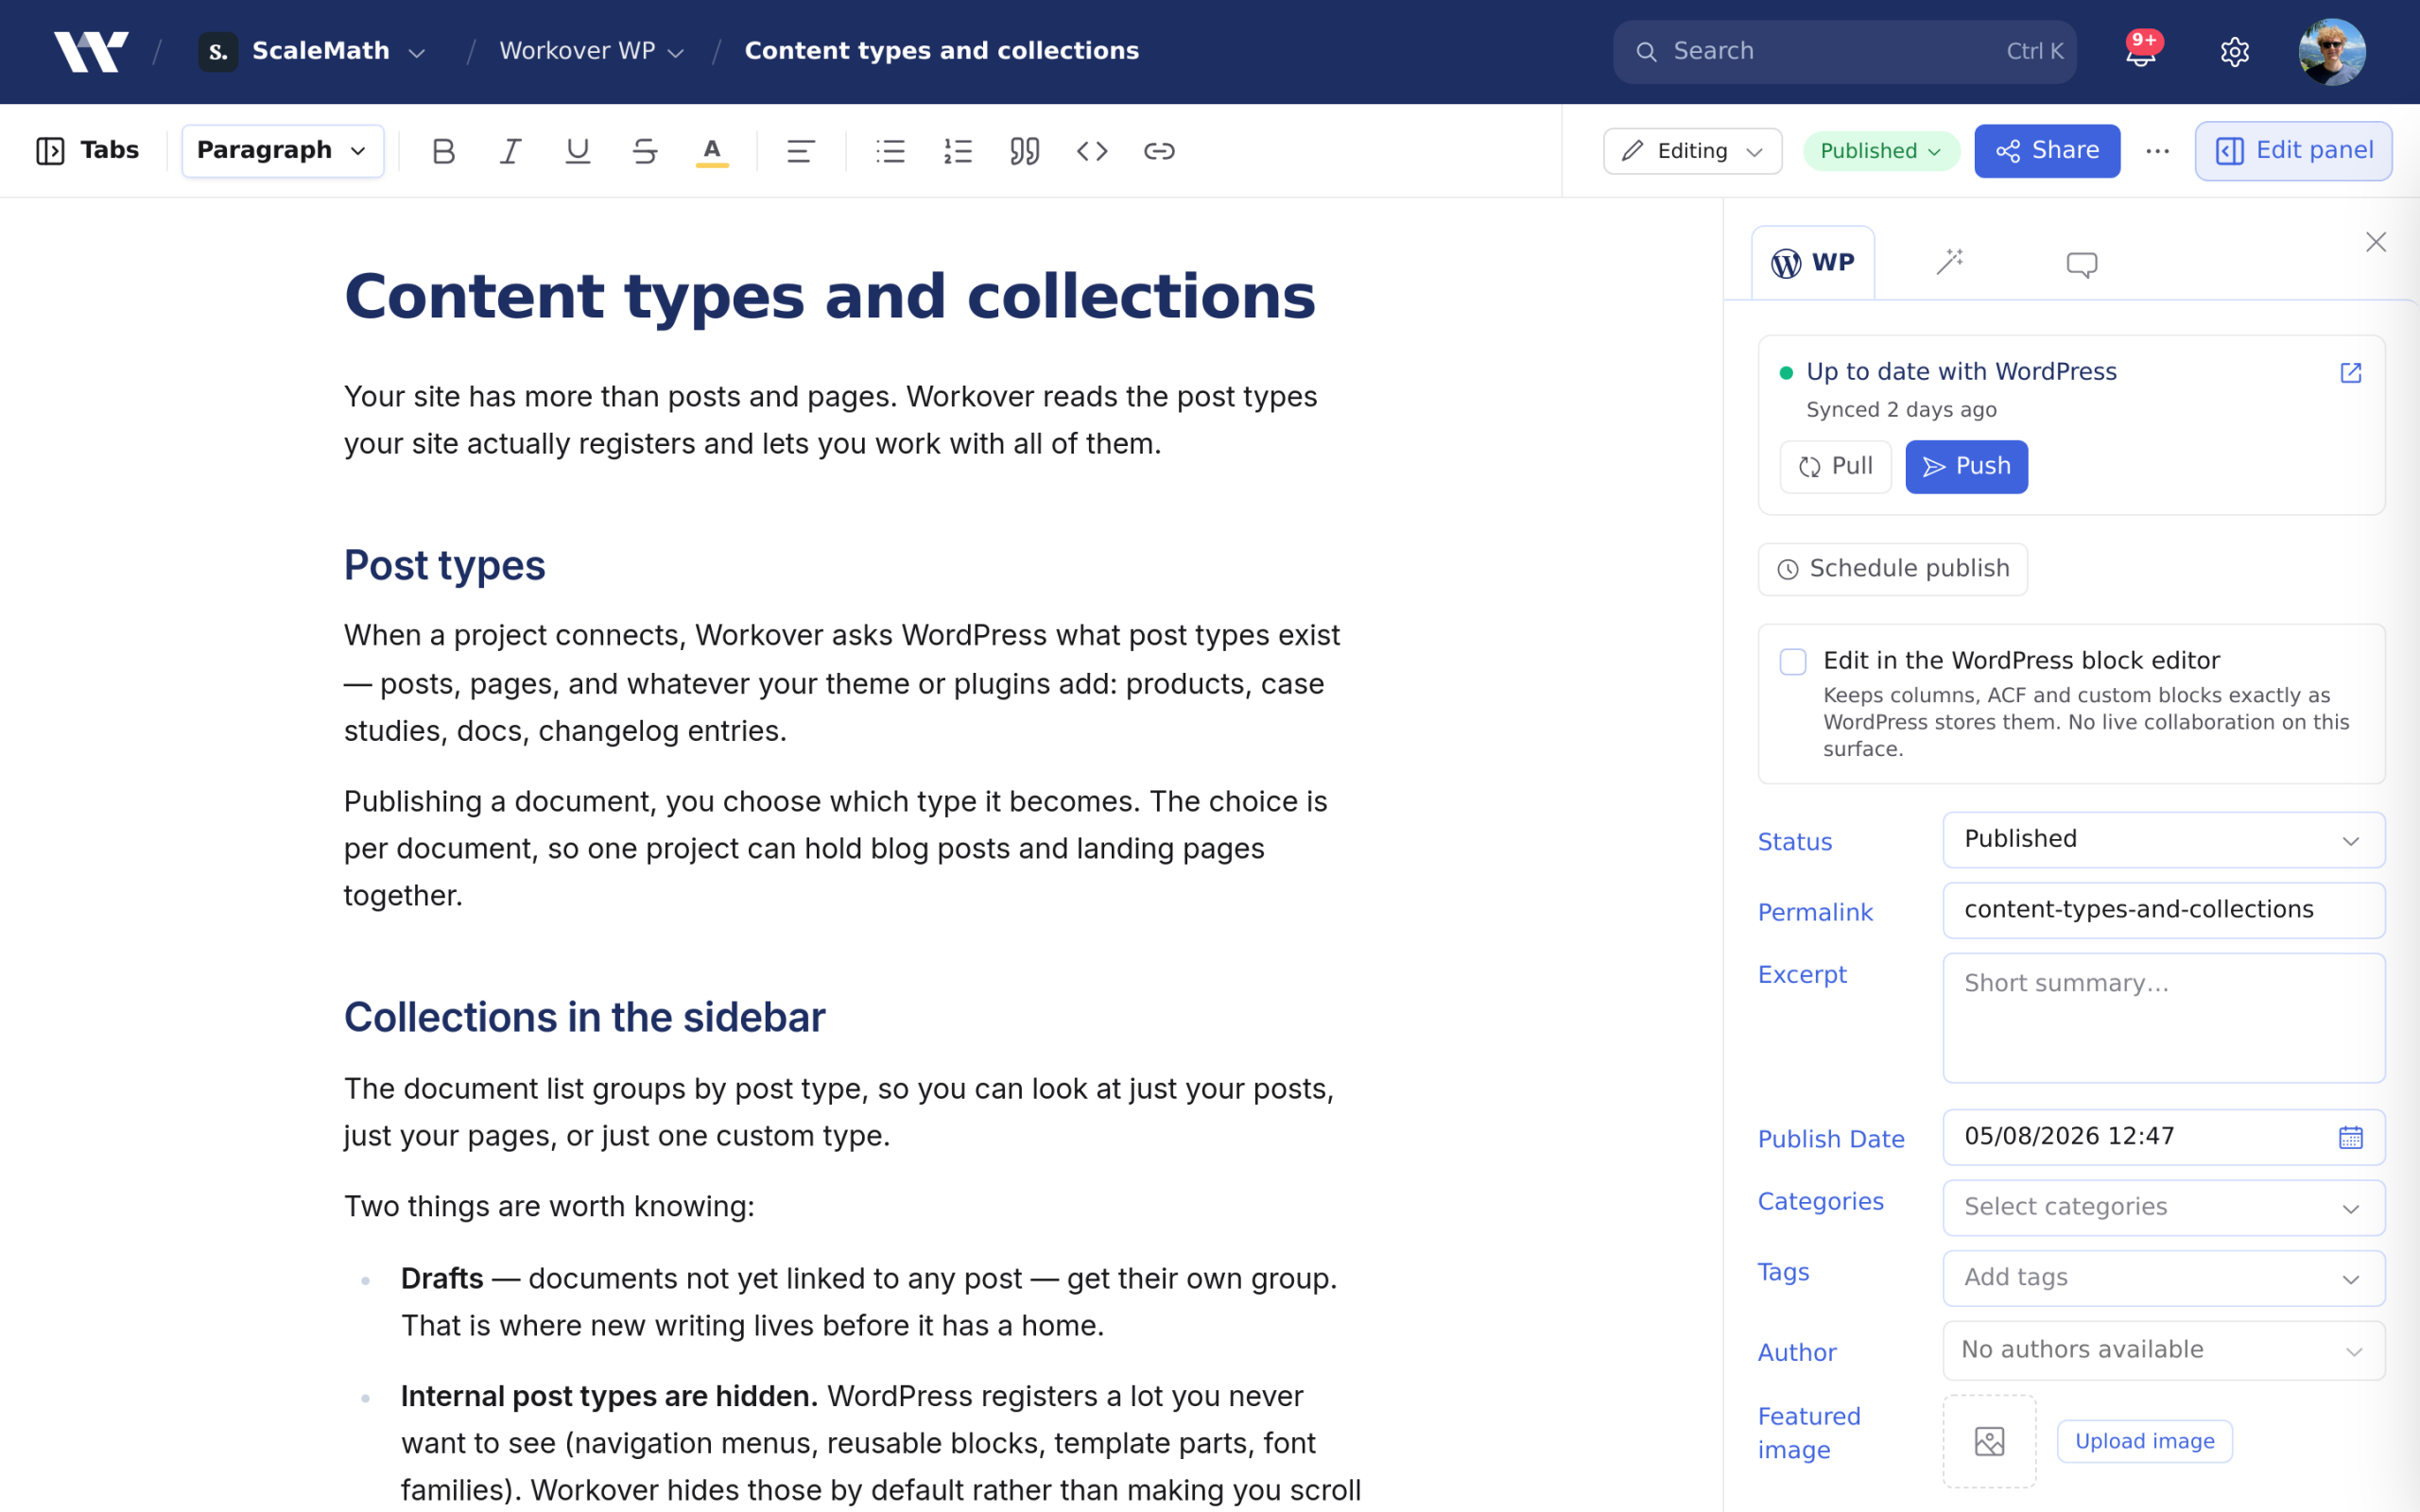Screen dimensions: 2420x1512
Task: Click the featured image placeholder
Action: click(1989, 1441)
